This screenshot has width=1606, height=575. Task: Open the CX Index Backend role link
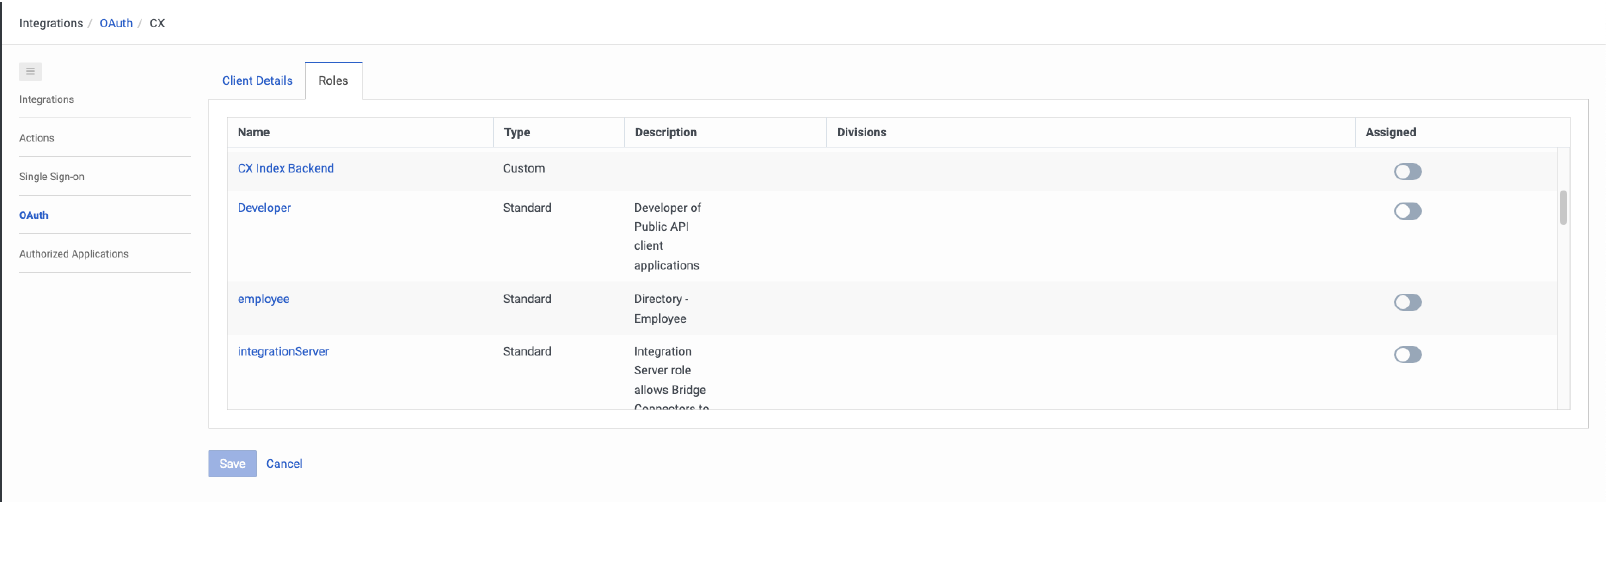click(286, 169)
